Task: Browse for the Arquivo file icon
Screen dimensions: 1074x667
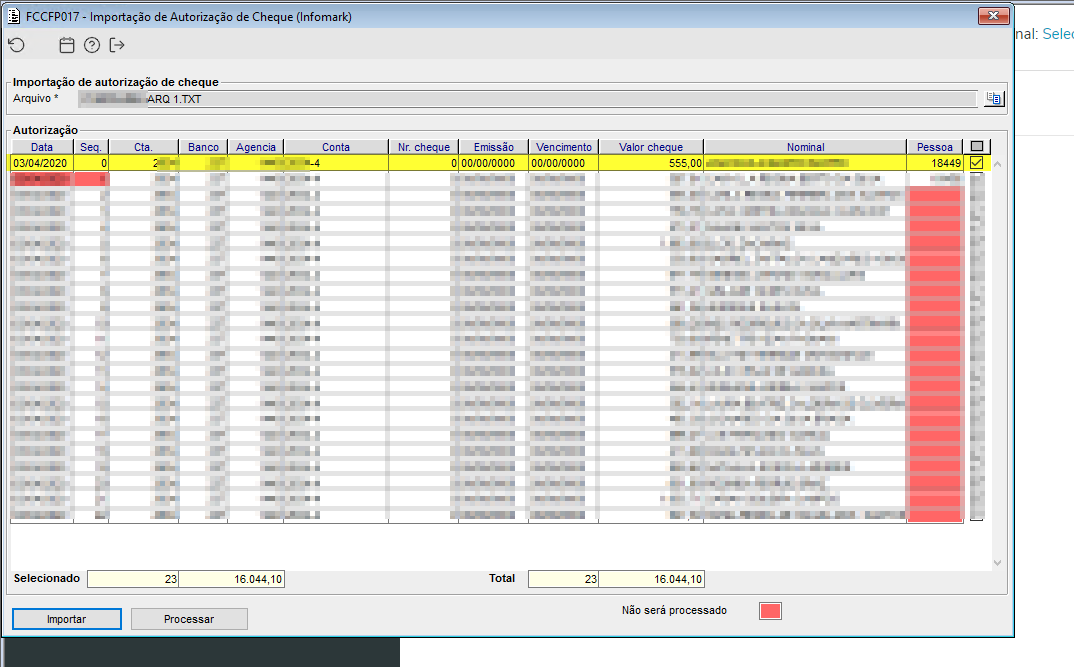Action: pos(994,99)
